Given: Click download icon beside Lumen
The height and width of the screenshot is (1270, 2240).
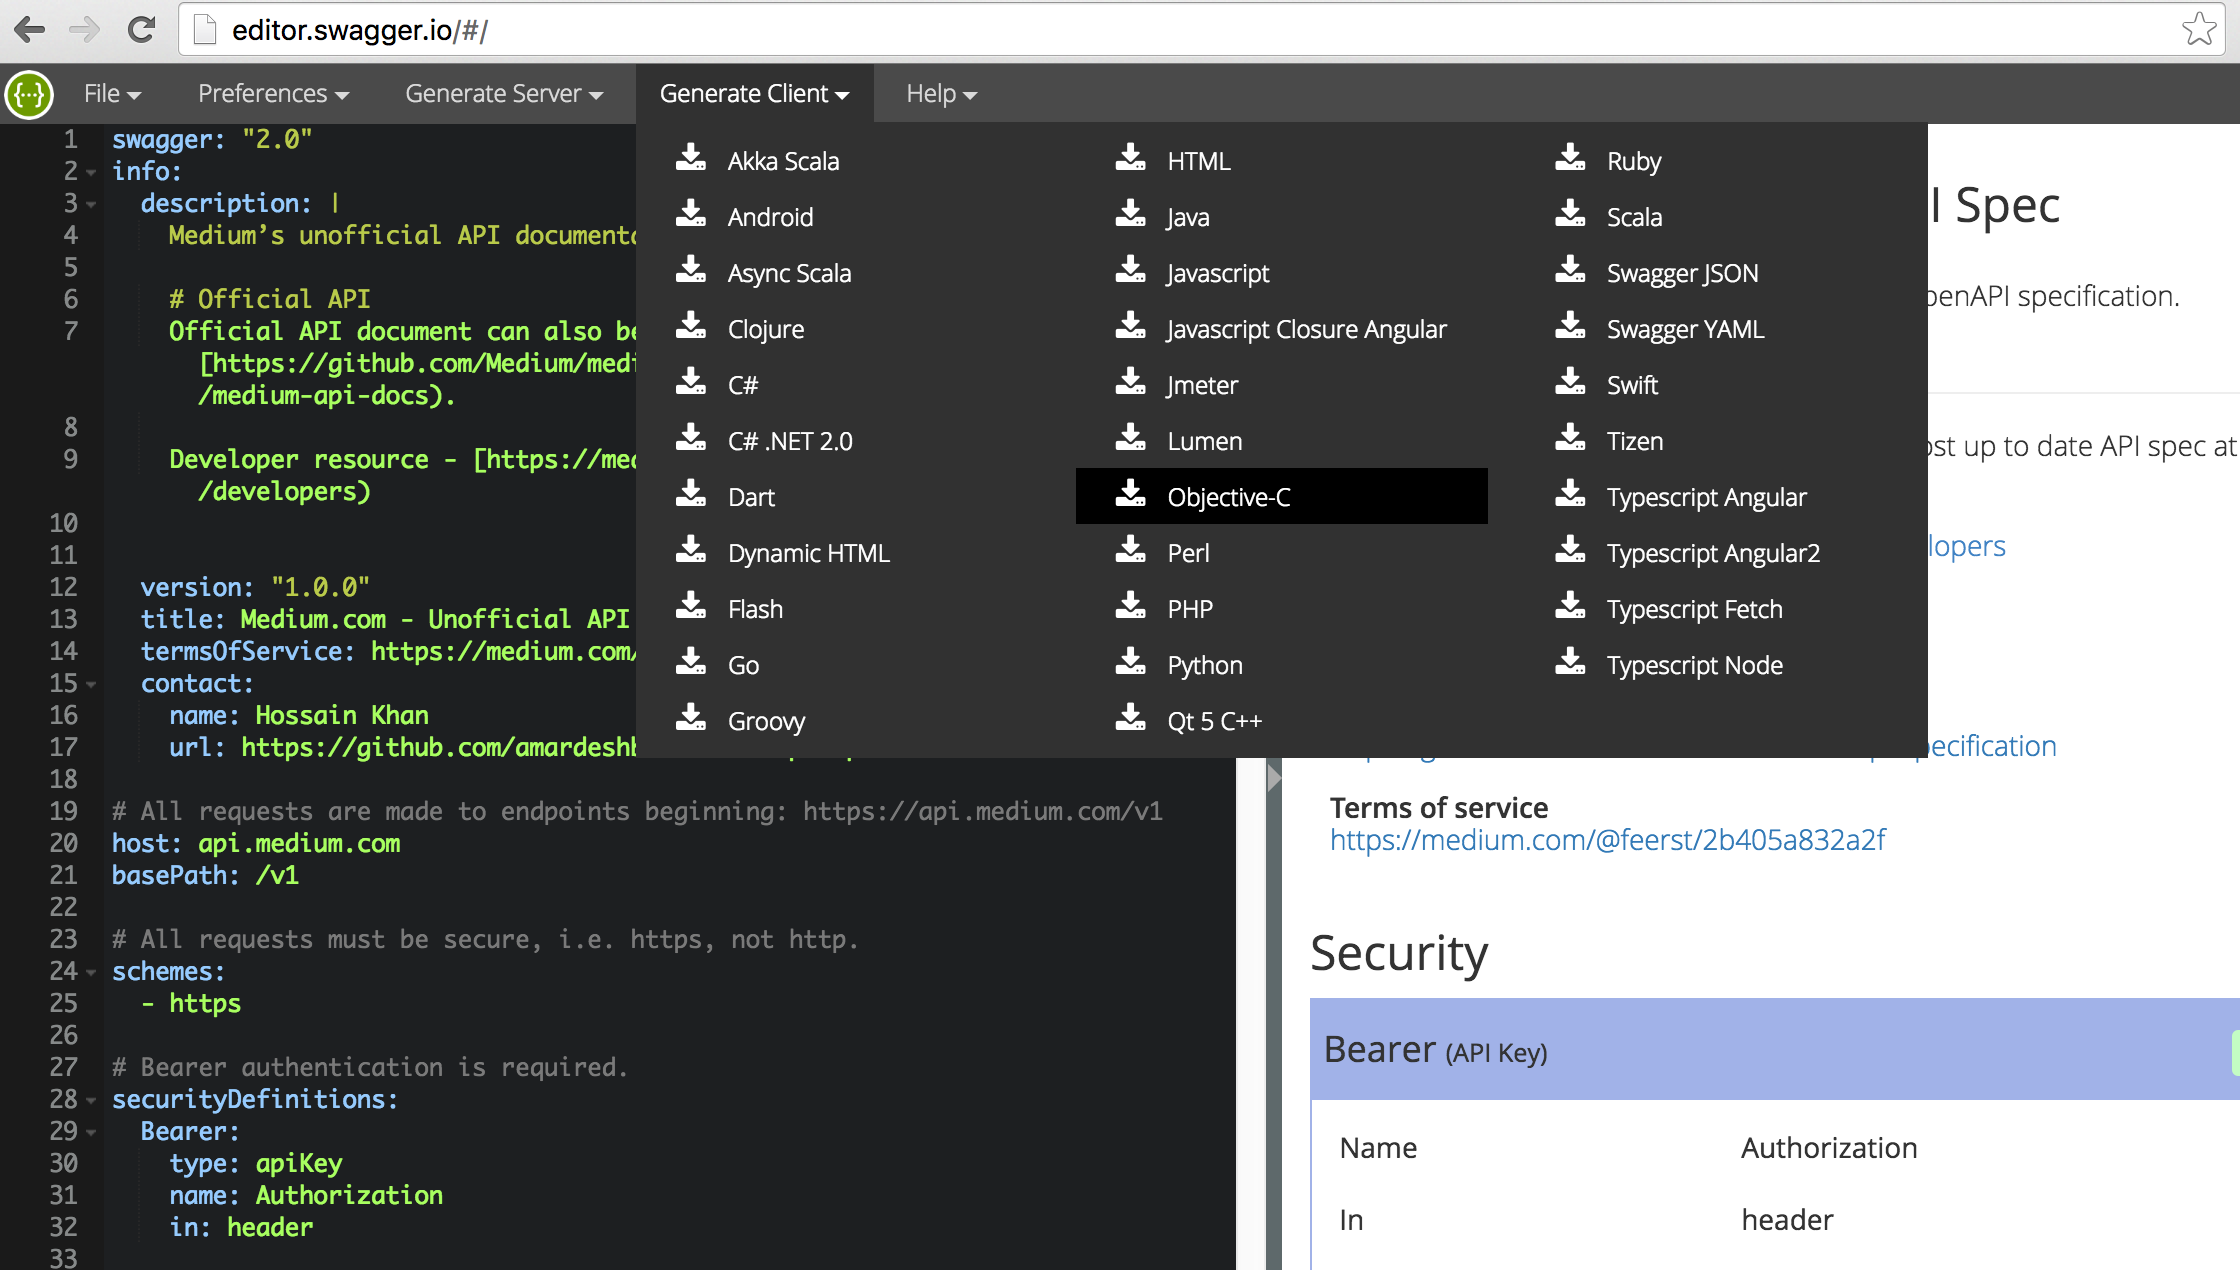Looking at the screenshot, I should [1131, 437].
